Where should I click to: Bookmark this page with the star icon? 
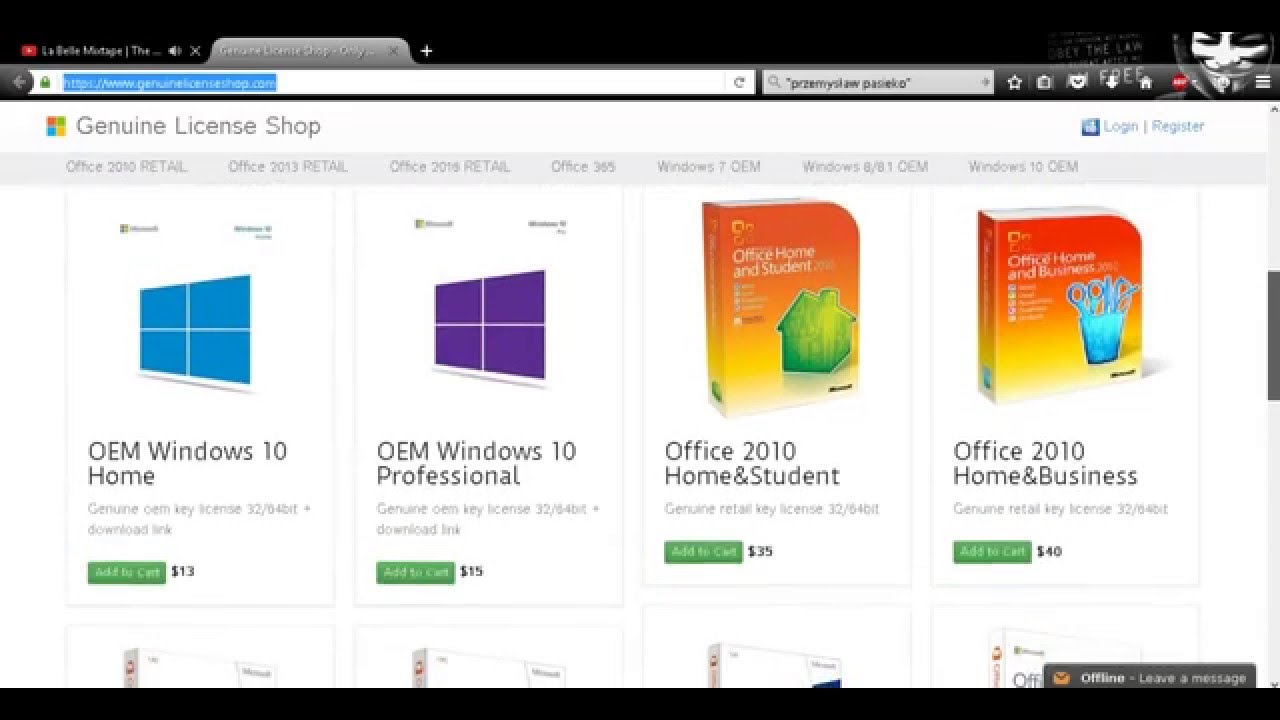tap(1015, 83)
